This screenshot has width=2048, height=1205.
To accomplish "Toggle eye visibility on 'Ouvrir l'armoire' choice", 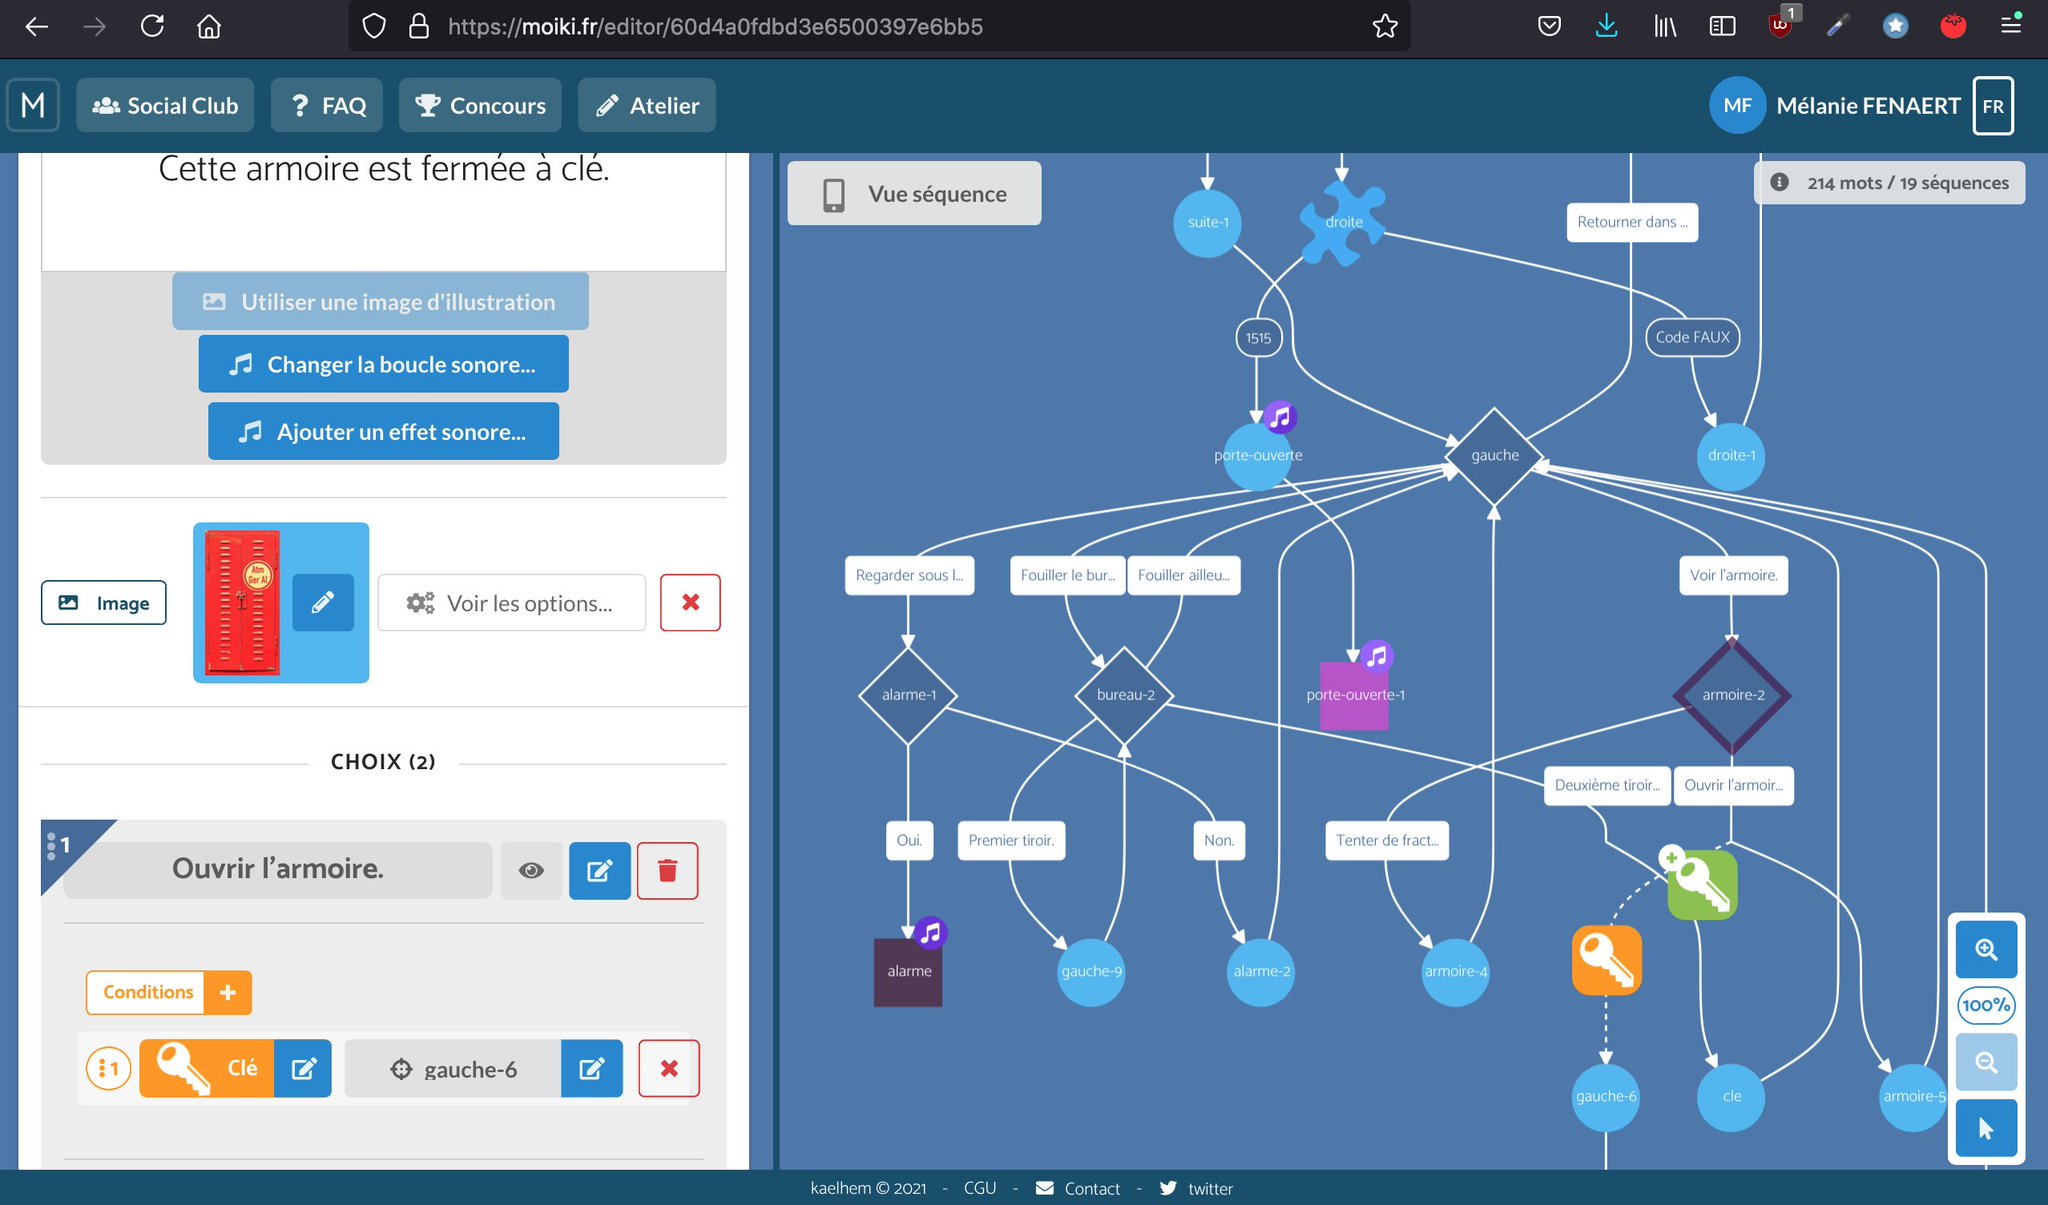I will 531,870.
